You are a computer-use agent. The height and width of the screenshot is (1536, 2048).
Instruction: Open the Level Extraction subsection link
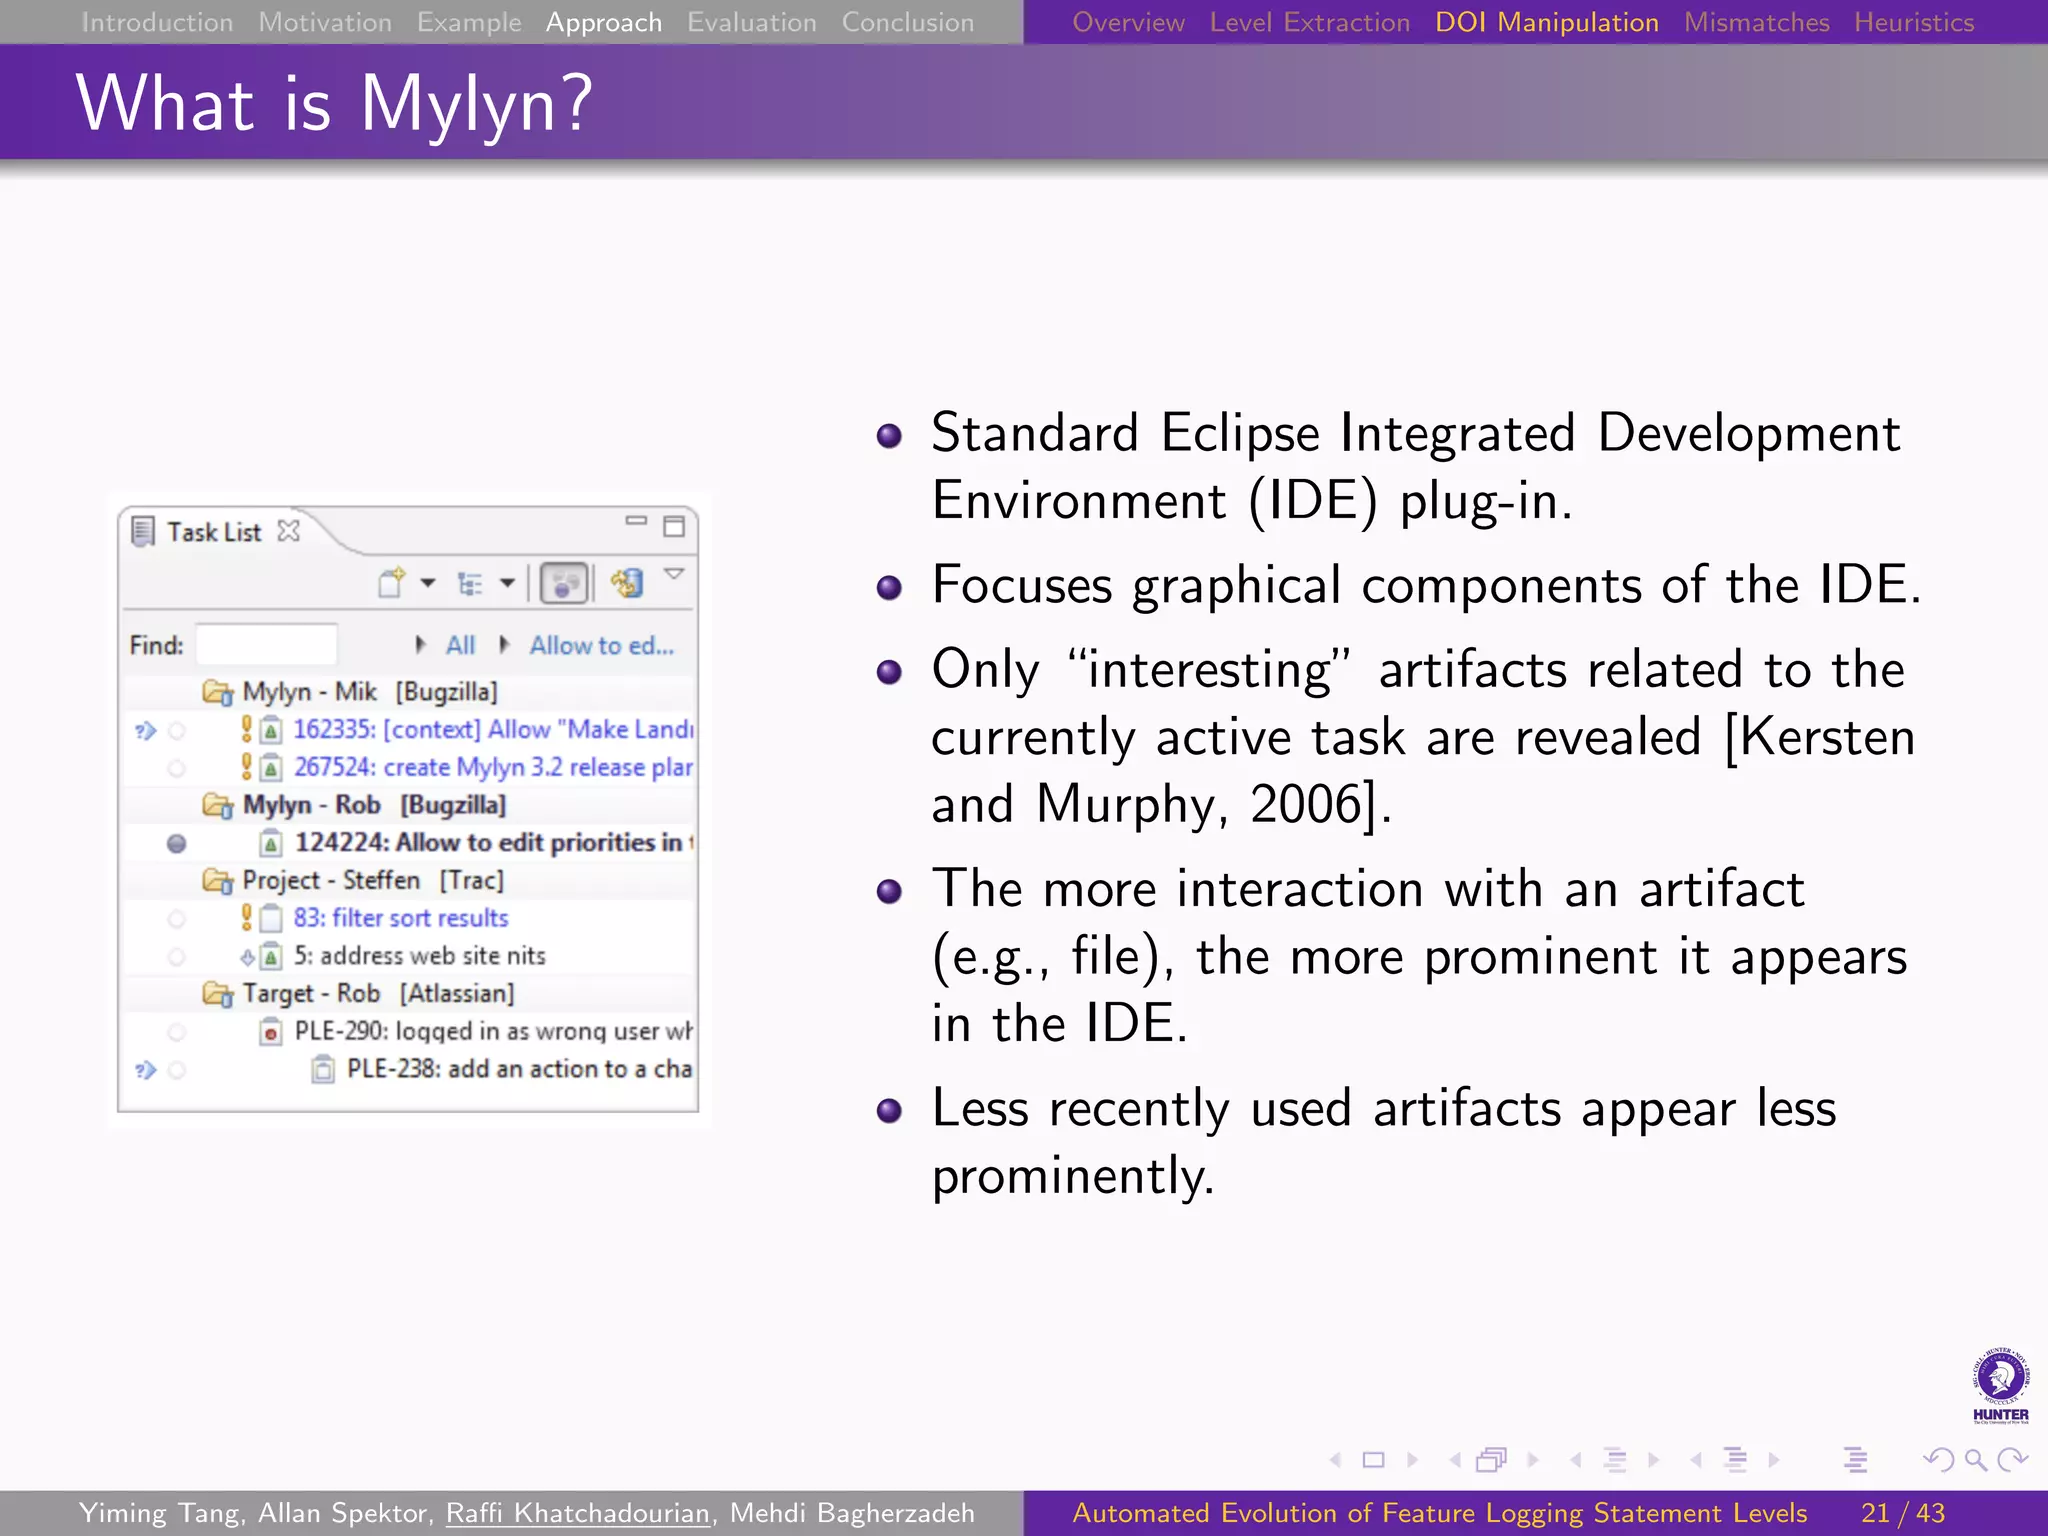[x=1309, y=22]
